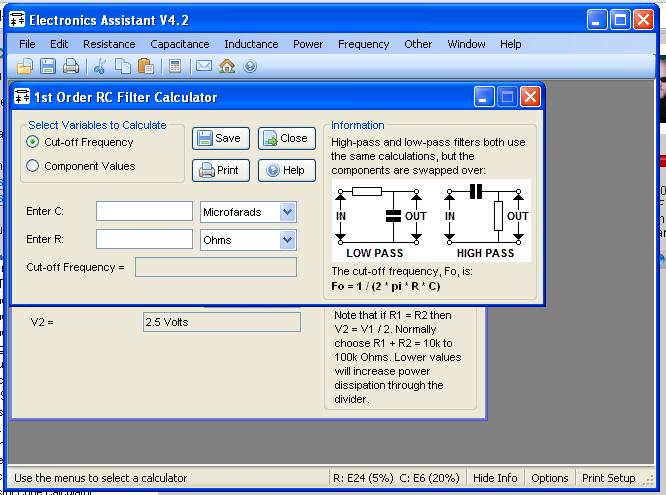This screenshot has height=495, width=666.
Task: Open the calculator toolbar icon
Action: (175, 66)
